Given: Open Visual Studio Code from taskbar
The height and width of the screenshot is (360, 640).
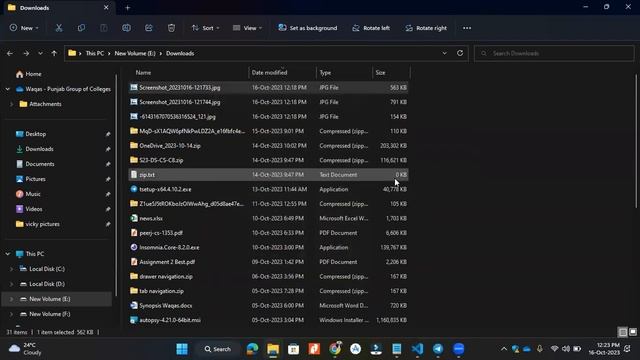Looking at the screenshot, I should (417, 349).
